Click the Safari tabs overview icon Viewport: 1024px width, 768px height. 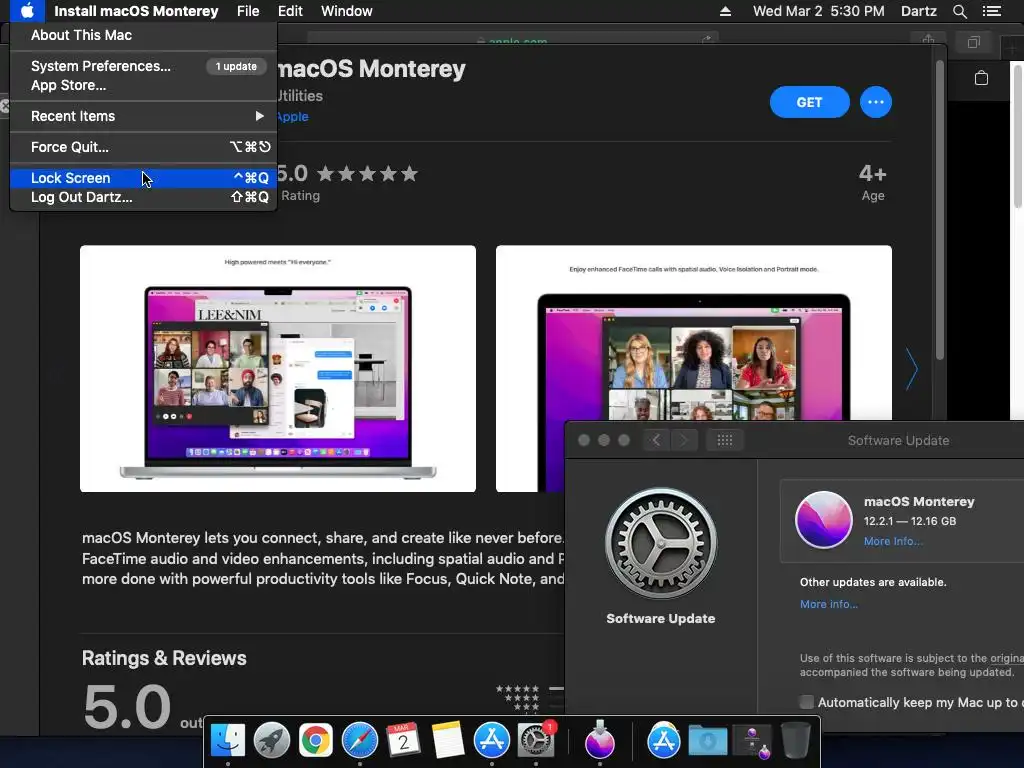point(973,42)
